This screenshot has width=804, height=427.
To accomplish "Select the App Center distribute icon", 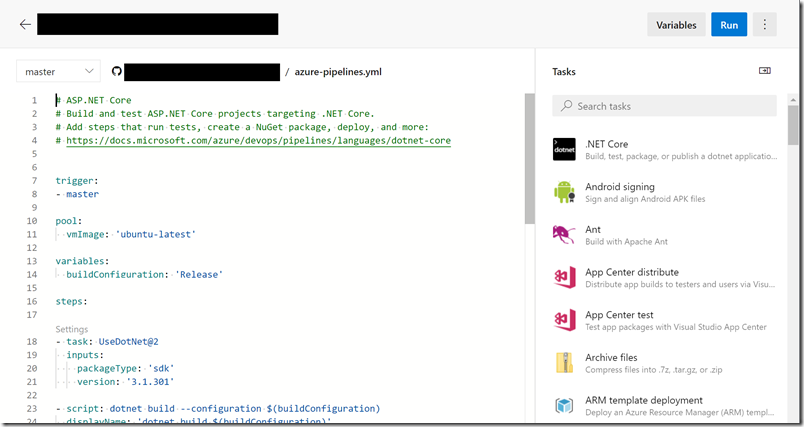I will click(x=564, y=277).
